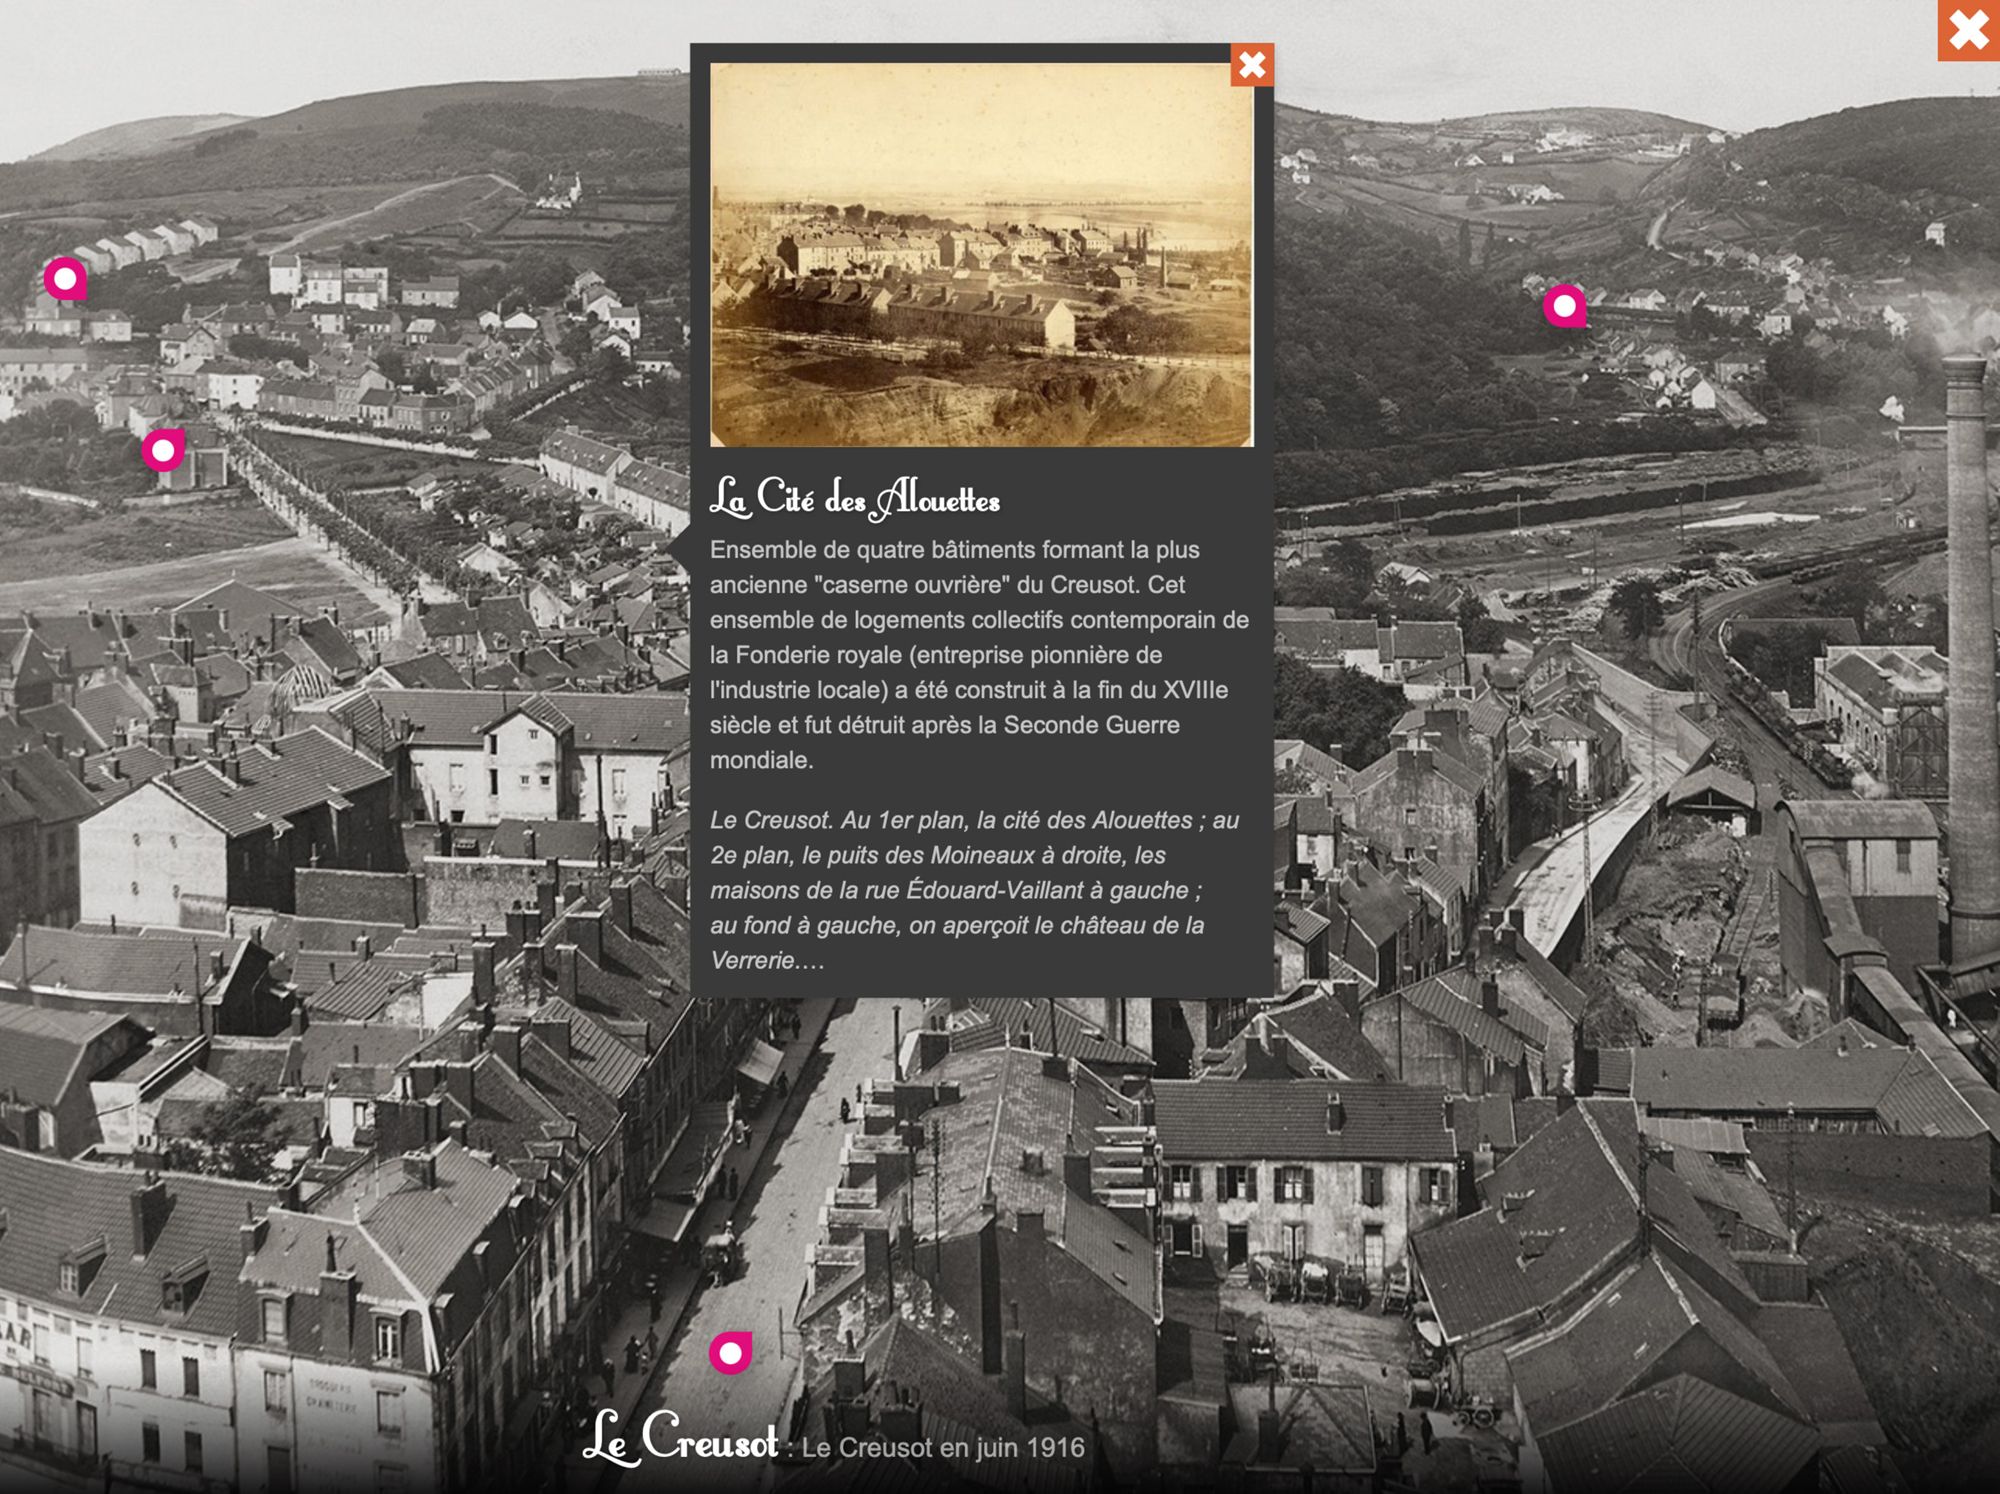
Task: Click the Seconde Guerre mondiale phrase
Action: pyautogui.click(x=1090, y=725)
